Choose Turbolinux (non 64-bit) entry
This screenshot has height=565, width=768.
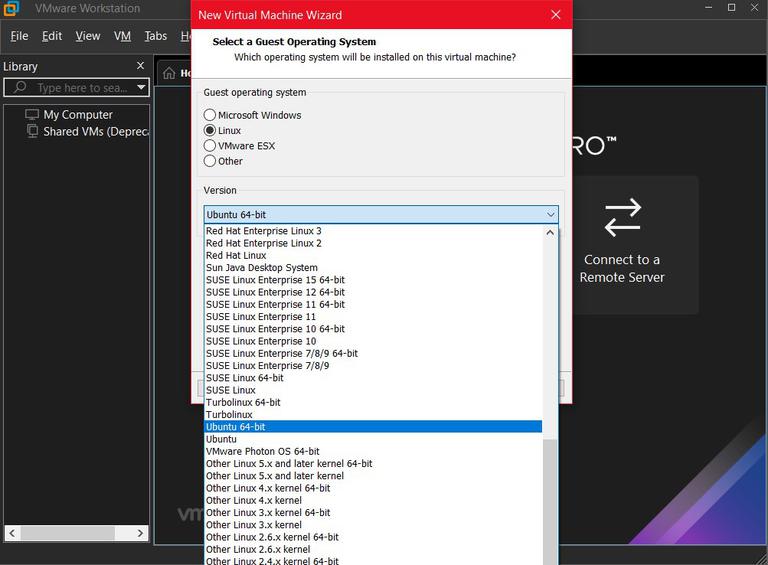point(373,414)
